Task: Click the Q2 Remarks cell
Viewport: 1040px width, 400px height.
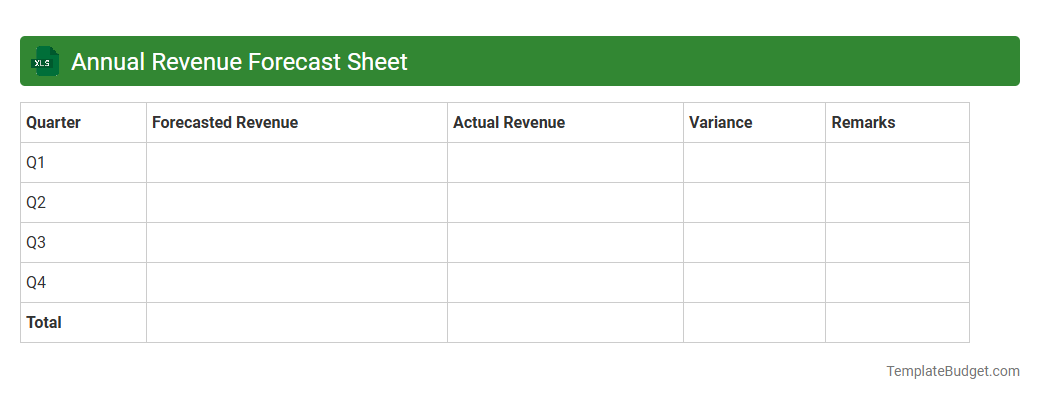Action: pyautogui.click(x=897, y=202)
